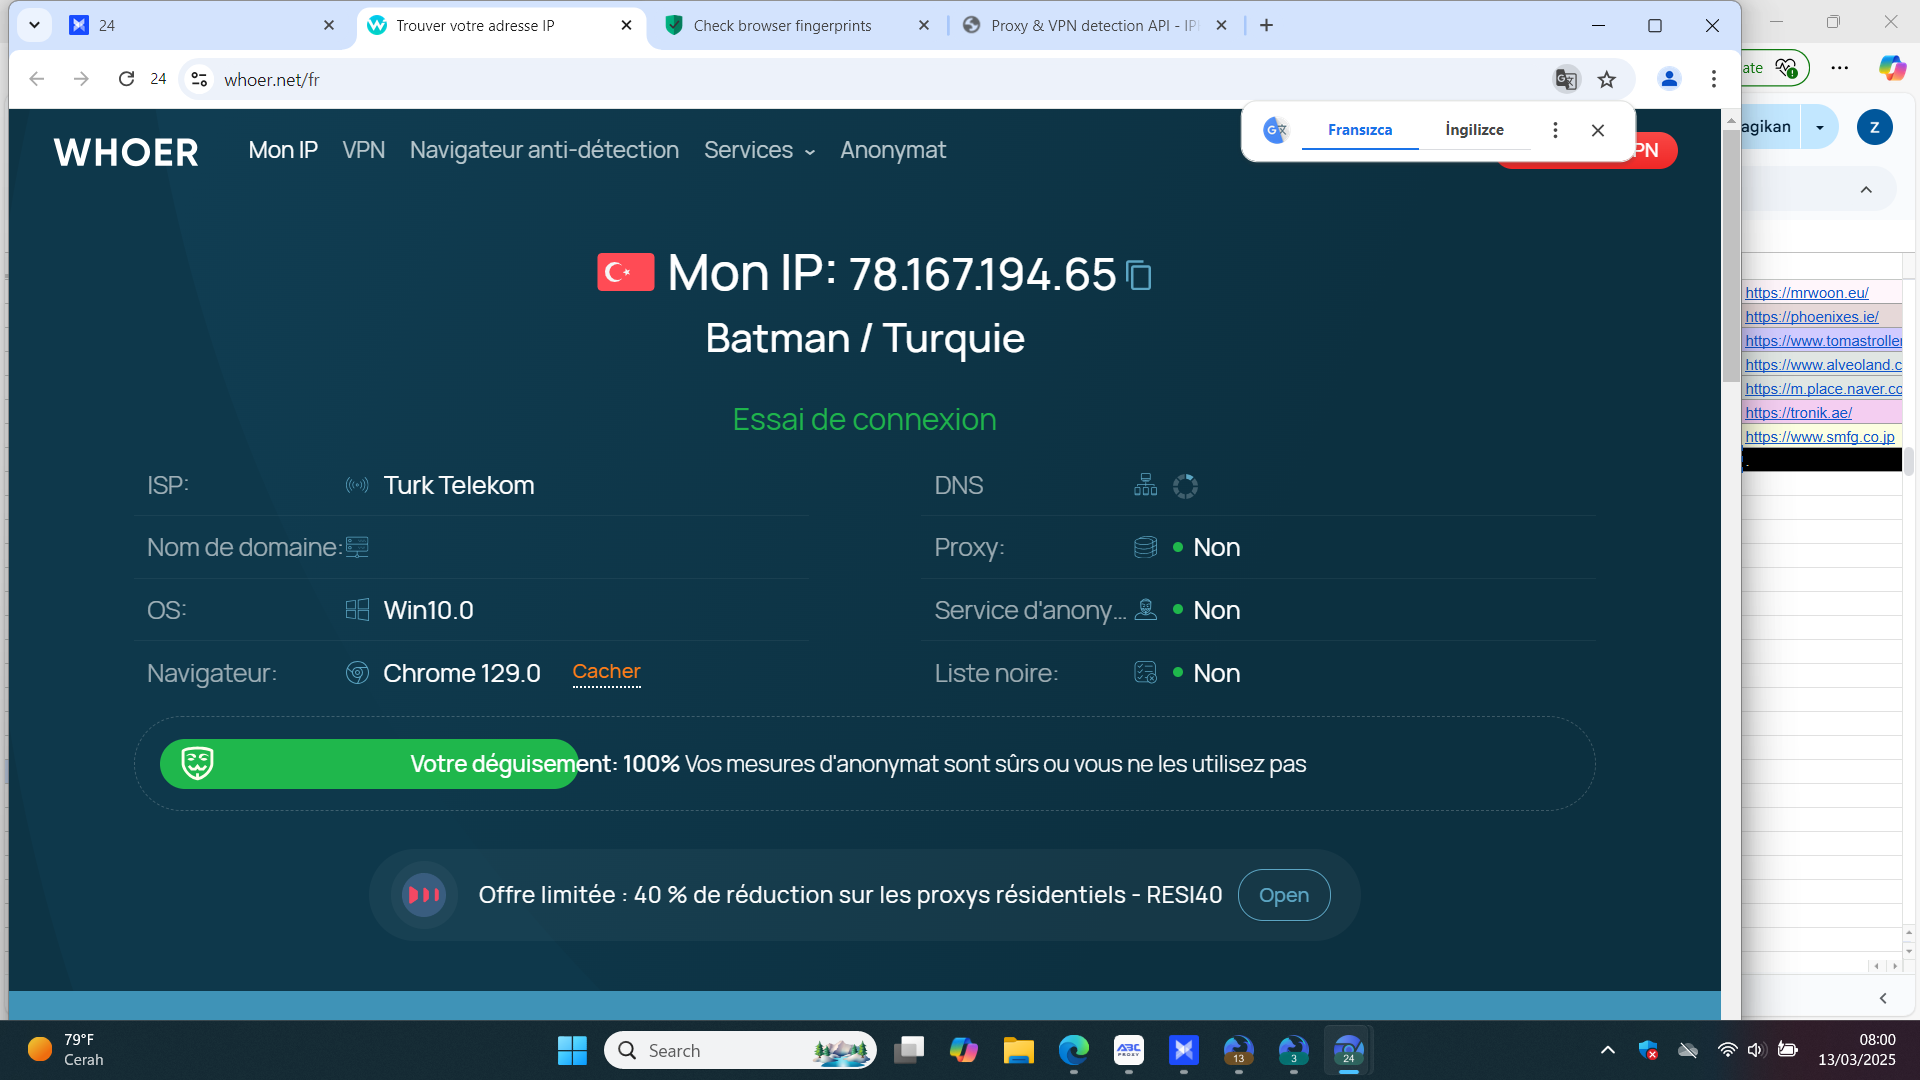Viewport: 1920px width, 1080px height.
Task: Select the Batman / Turquie location text
Action: pos(865,338)
